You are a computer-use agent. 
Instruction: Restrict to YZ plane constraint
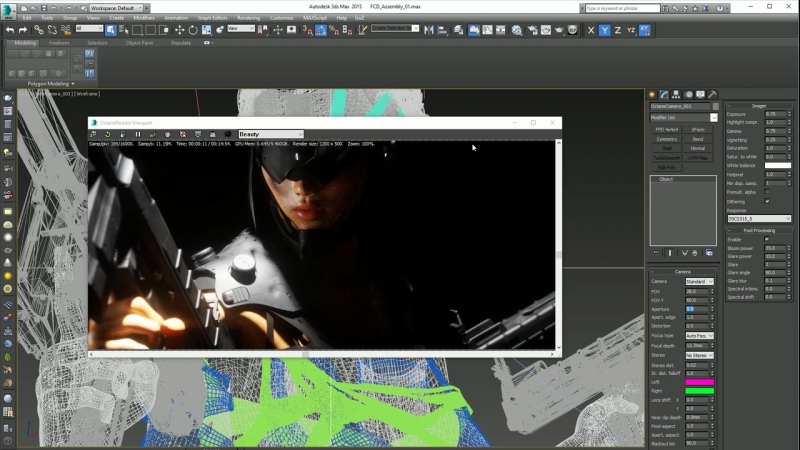tap(631, 30)
